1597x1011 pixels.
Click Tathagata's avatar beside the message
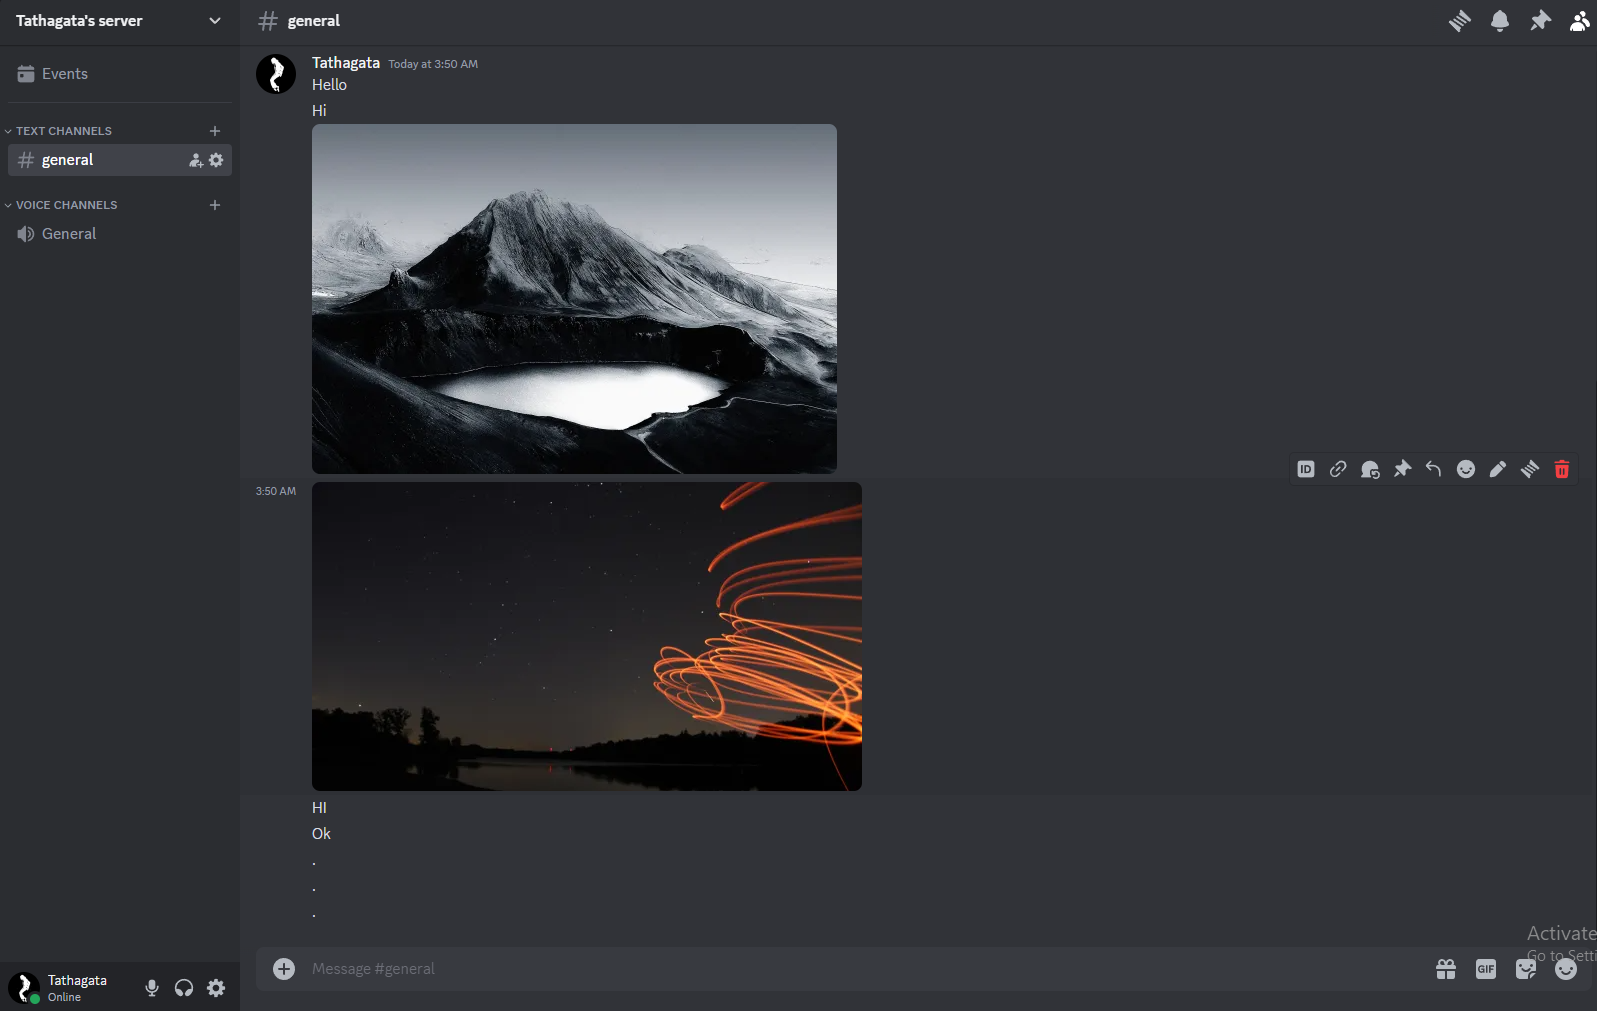(276, 74)
